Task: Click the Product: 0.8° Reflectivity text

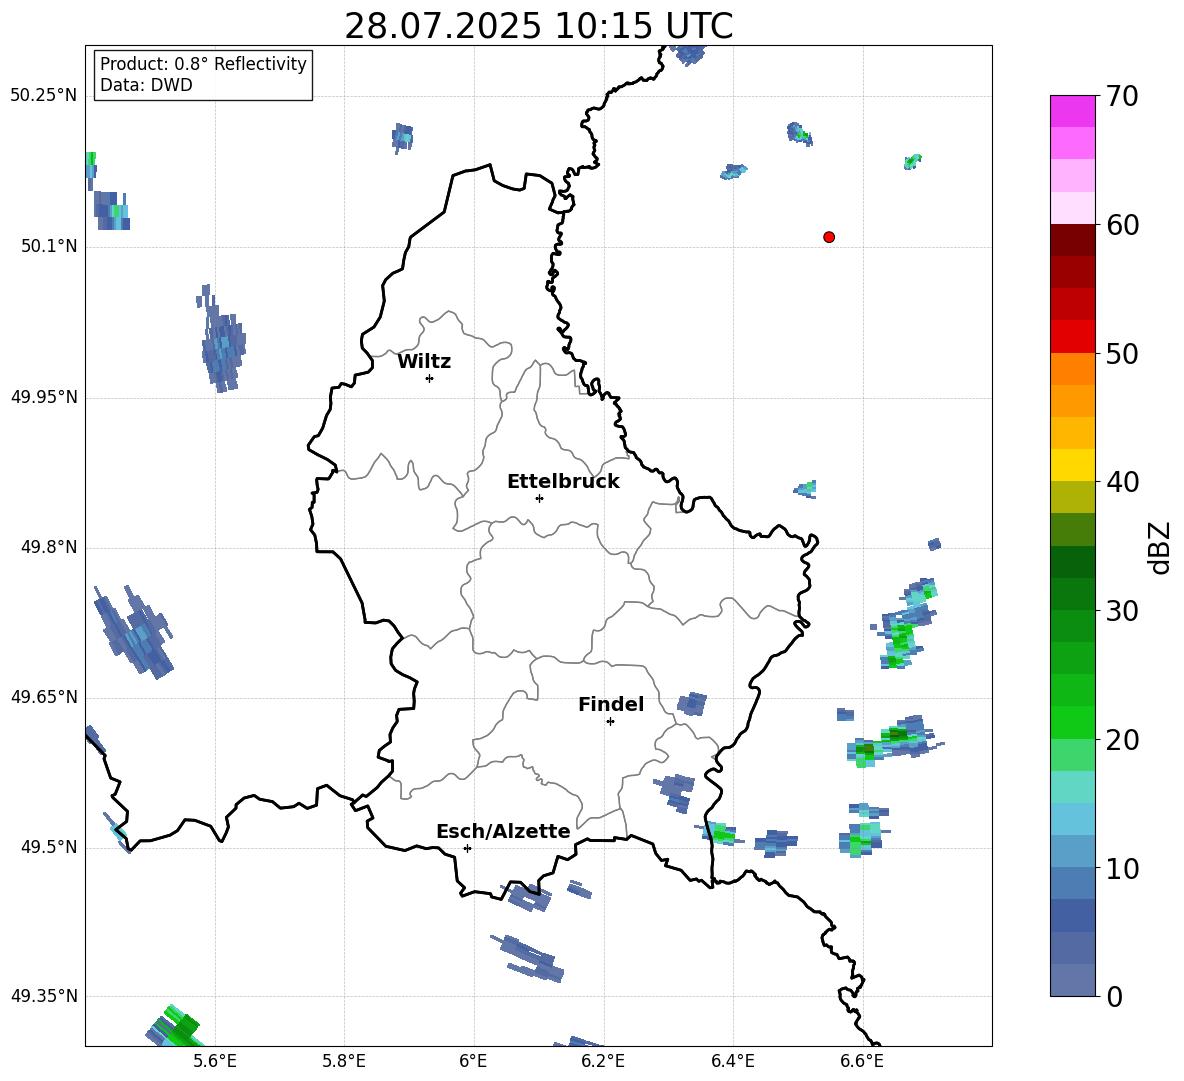Action: pos(203,64)
